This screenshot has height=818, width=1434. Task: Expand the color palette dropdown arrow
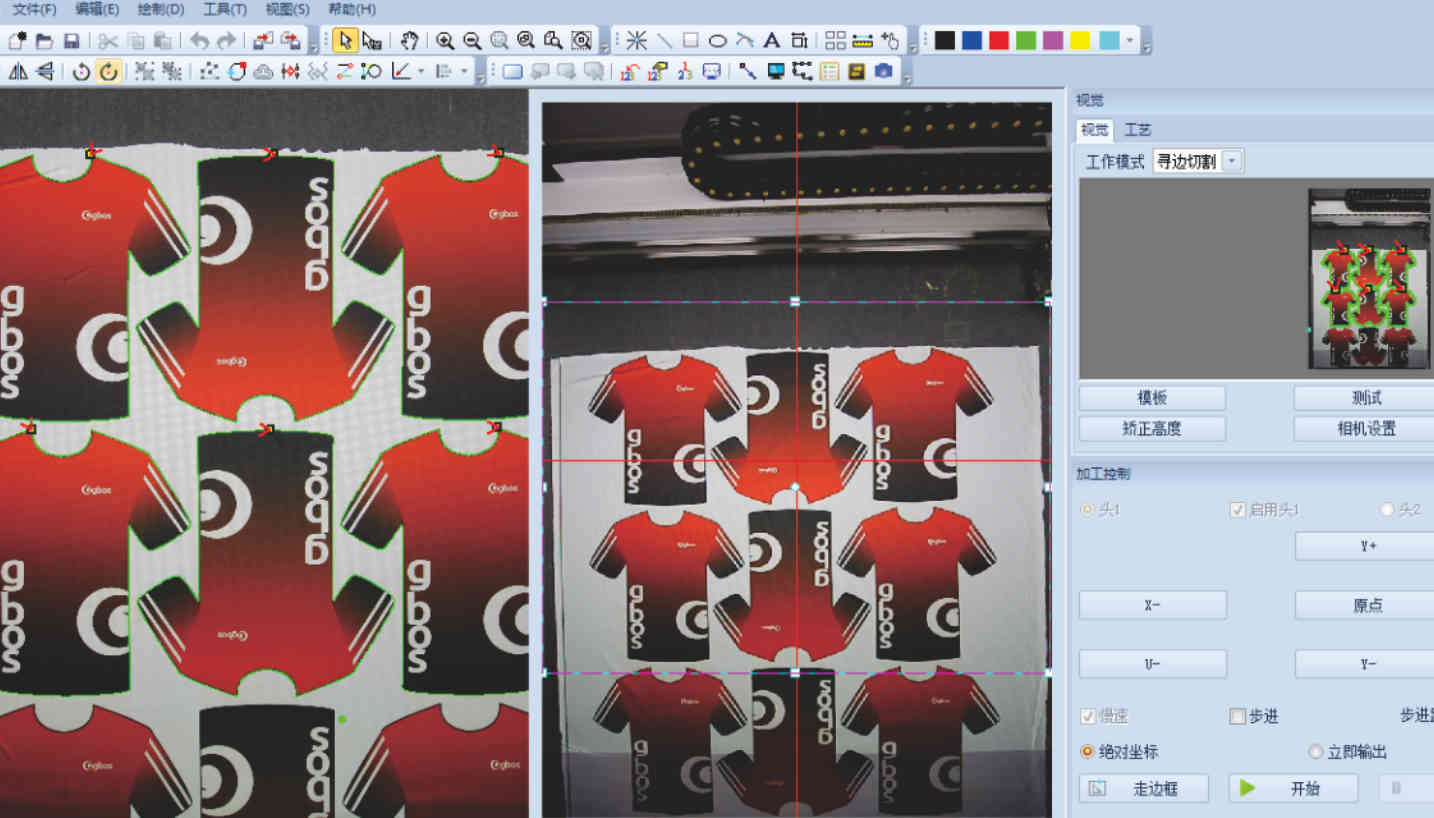(x=1130, y=40)
